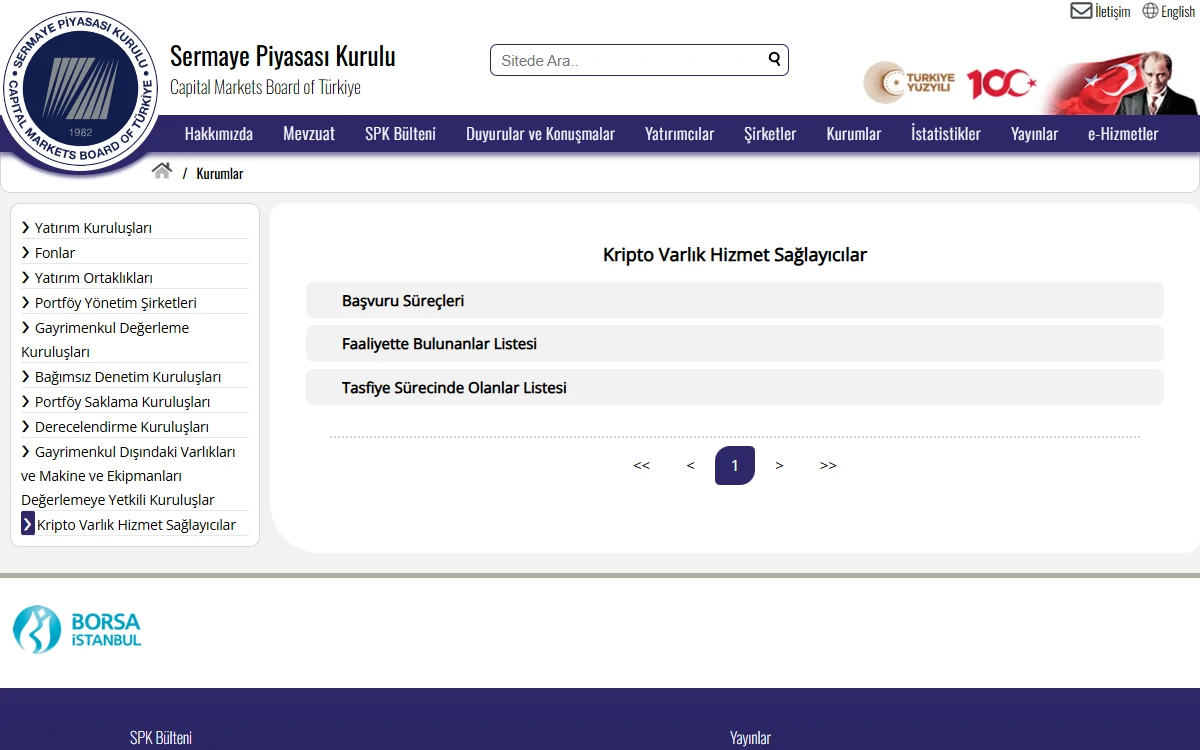Open Bağımsız Denetim Kuruluşları sidebar item
This screenshot has height=750, width=1200.
(128, 377)
